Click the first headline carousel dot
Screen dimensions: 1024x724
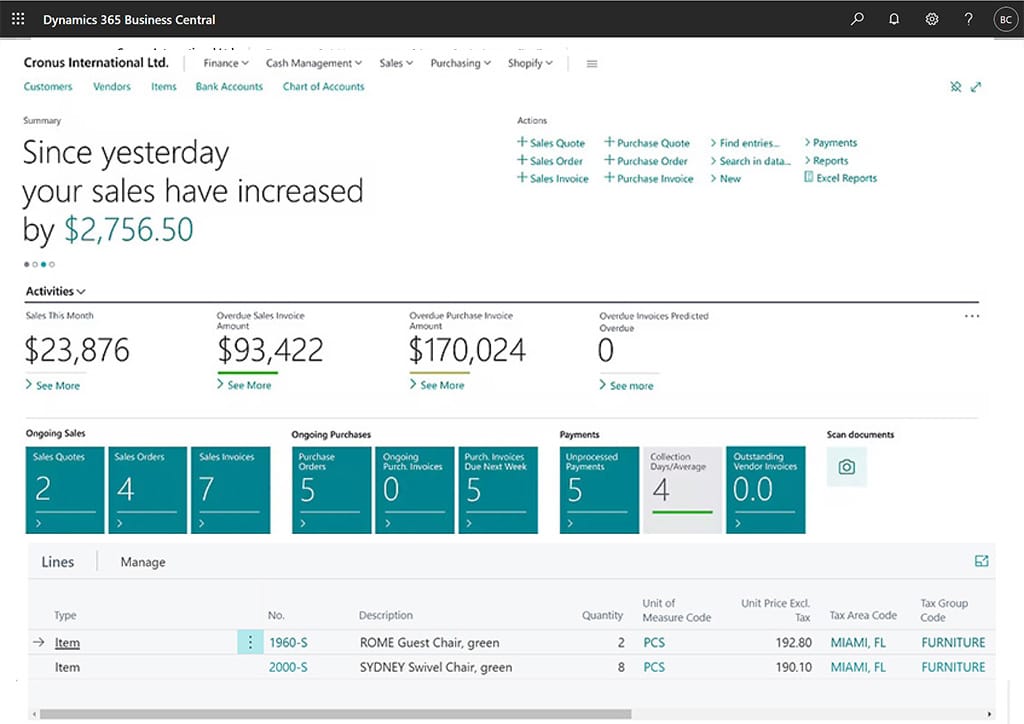(x=26, y=264)
